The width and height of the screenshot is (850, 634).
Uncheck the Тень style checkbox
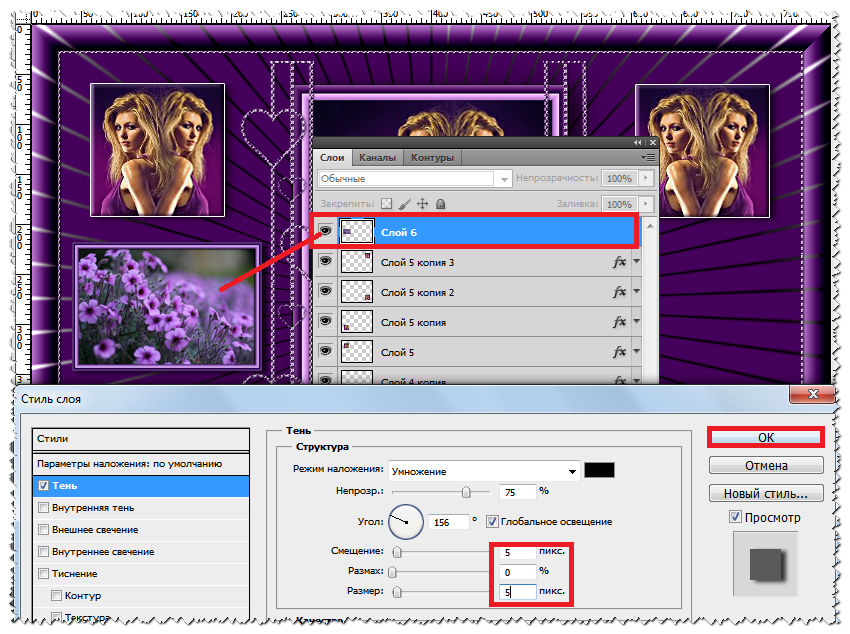pyautogui.click(x=43, y=486)
